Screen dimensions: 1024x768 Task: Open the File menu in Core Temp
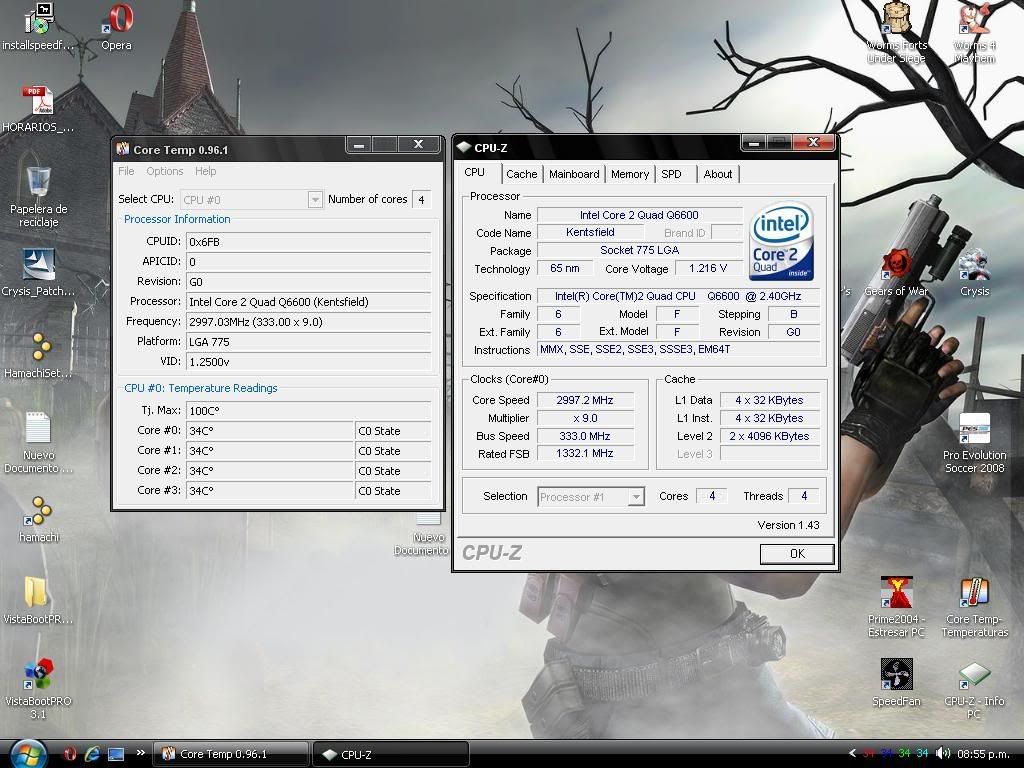[x=126, y=171]
